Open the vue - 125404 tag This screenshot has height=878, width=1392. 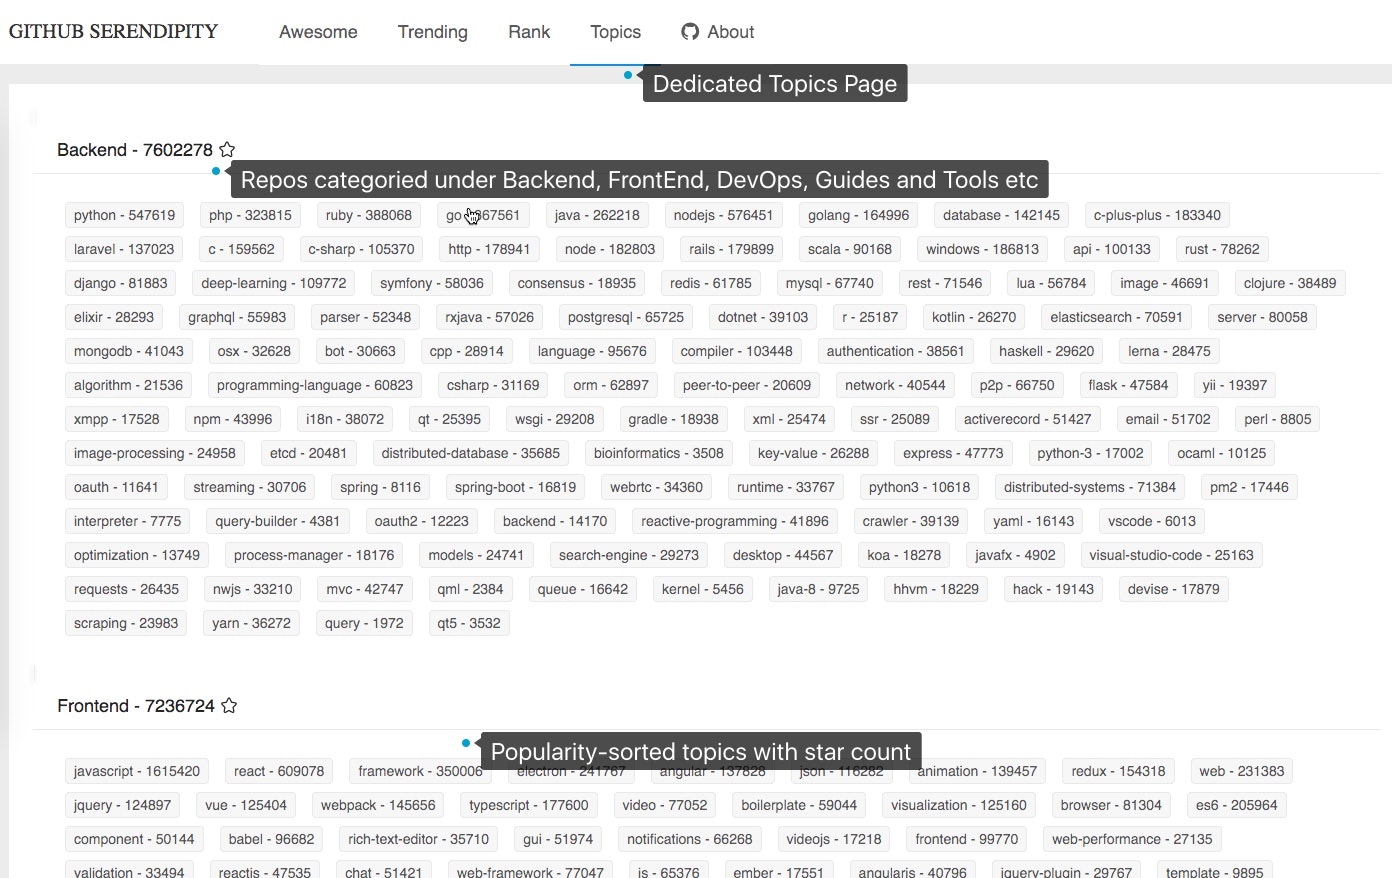click(x=246, y=804)
